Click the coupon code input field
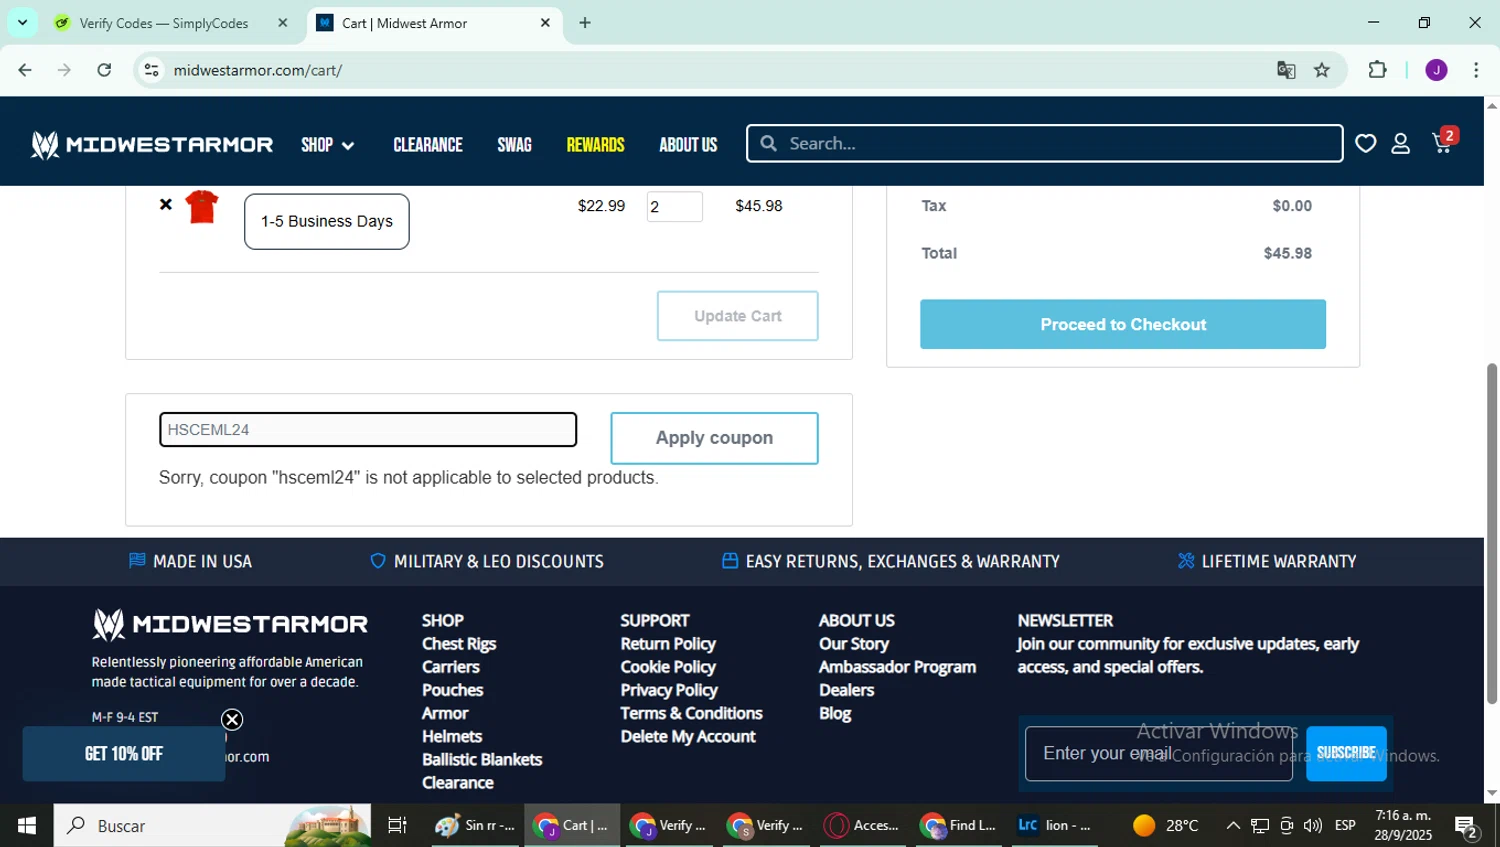1500x847 pixels. click(368, 430)
